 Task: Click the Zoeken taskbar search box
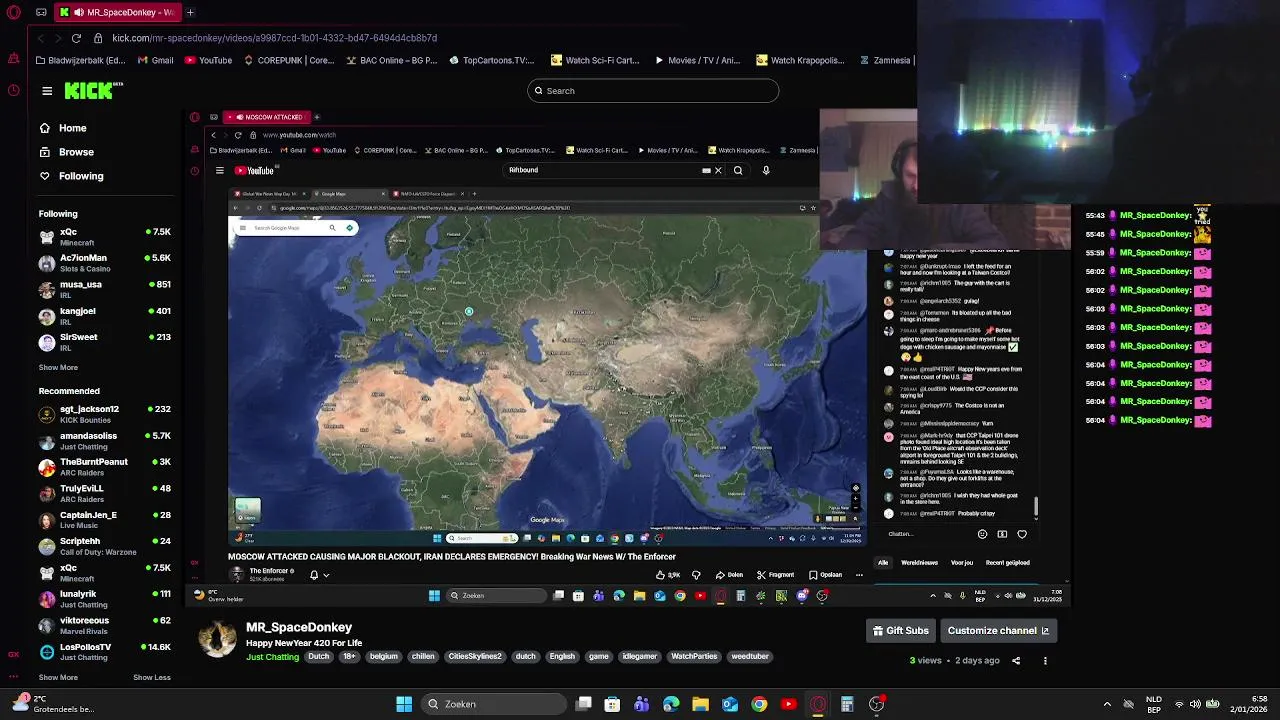493,704
